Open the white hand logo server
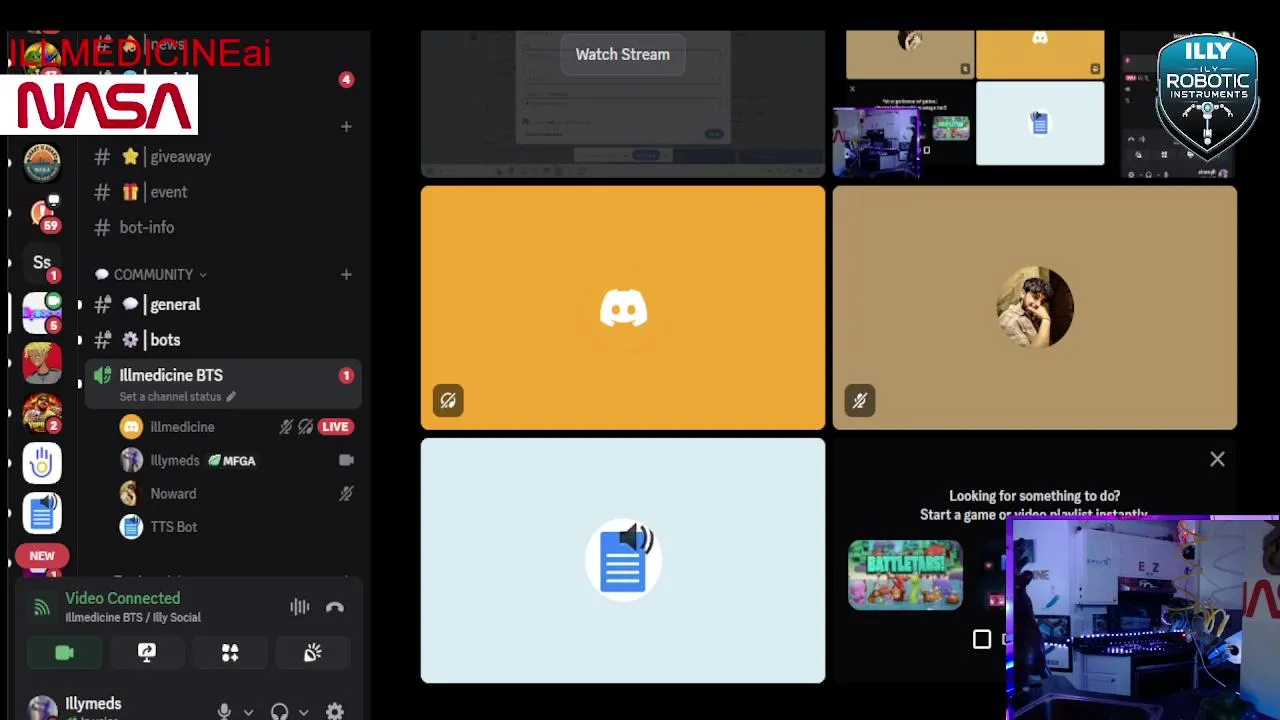The height and width of the screenshot is (720, 1280). pos(42,463)
